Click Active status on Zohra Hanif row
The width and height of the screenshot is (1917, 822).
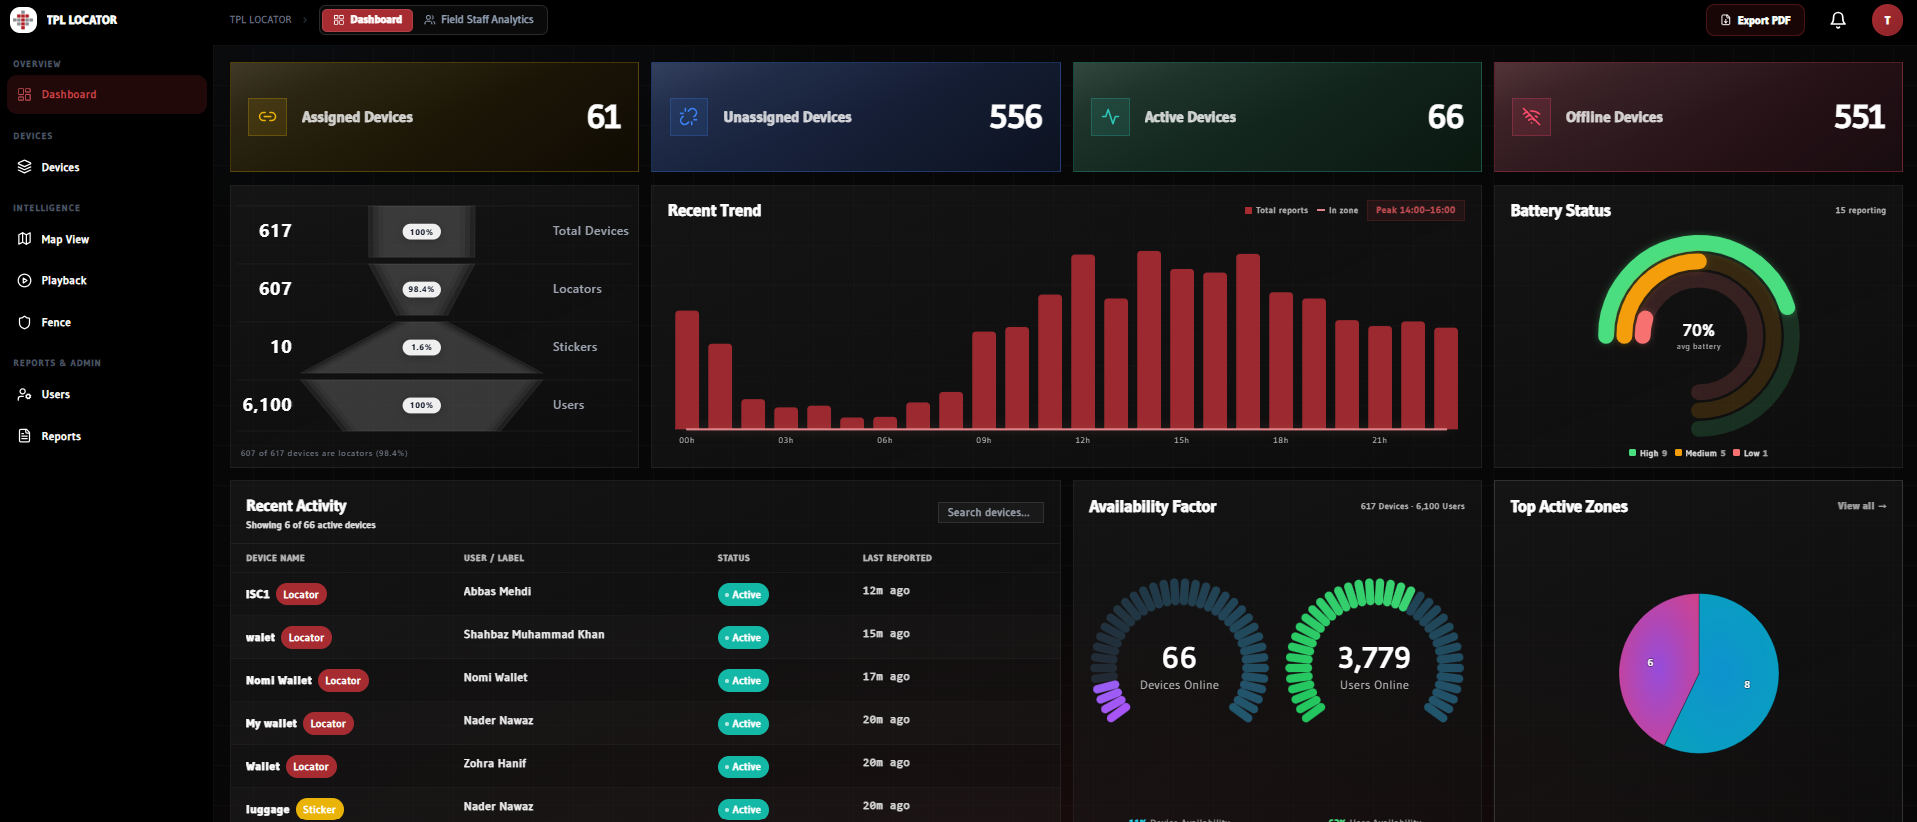pos(743,766)
